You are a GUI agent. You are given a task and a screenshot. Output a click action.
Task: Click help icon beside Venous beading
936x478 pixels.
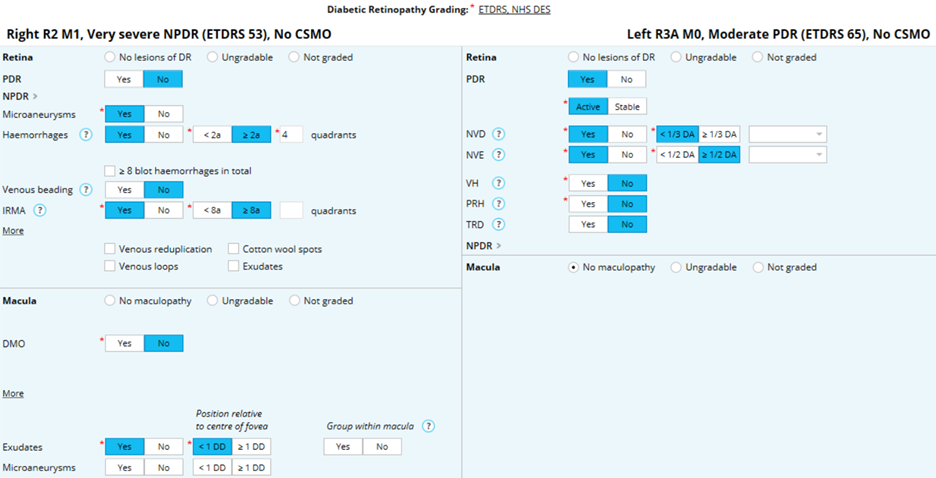(x=86, y=189)
